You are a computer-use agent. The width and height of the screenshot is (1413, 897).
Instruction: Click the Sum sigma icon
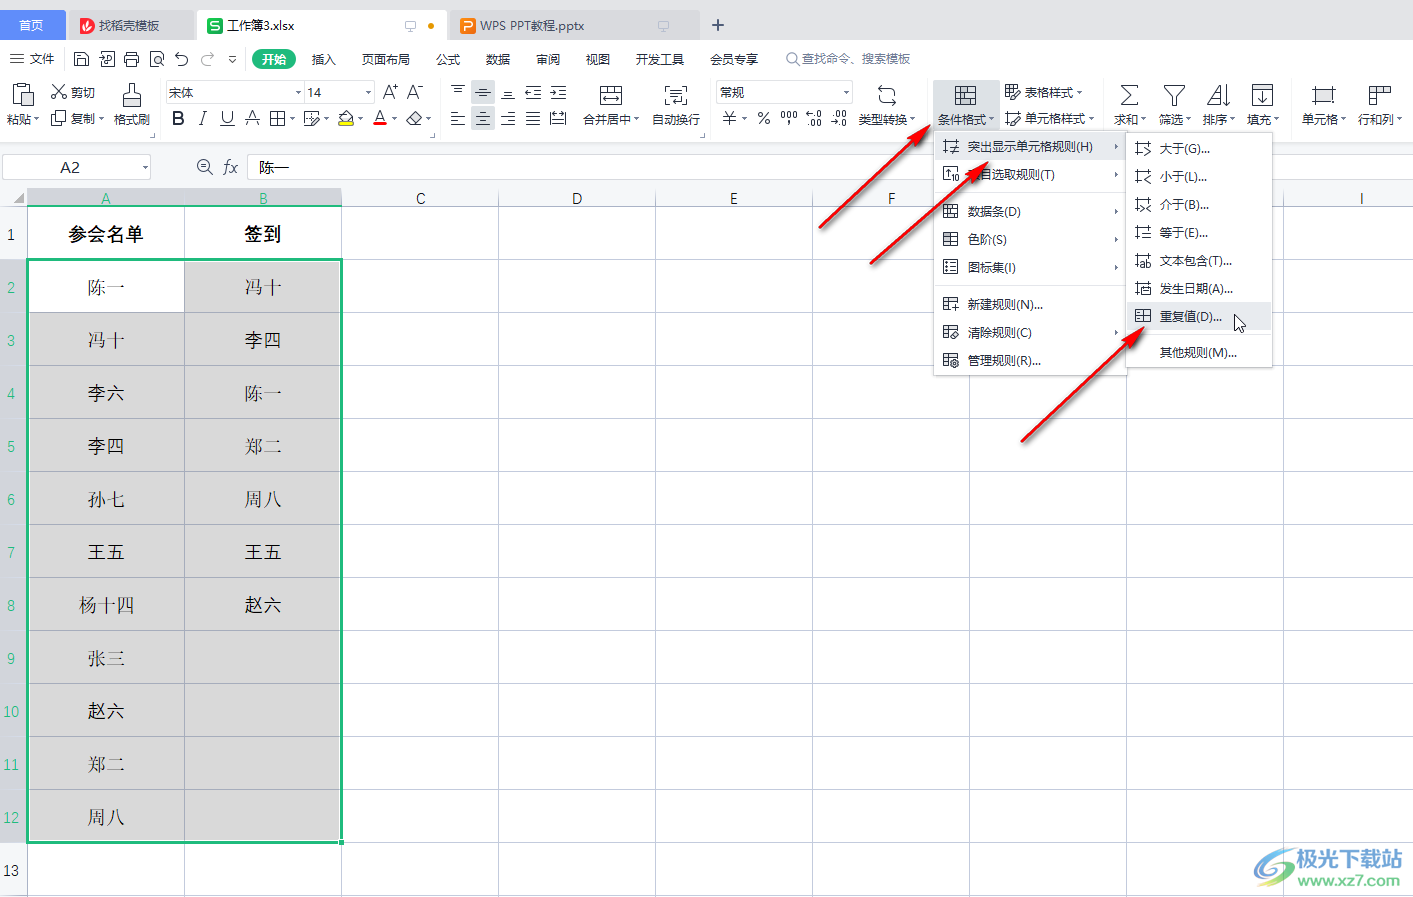pos(1129,95)
